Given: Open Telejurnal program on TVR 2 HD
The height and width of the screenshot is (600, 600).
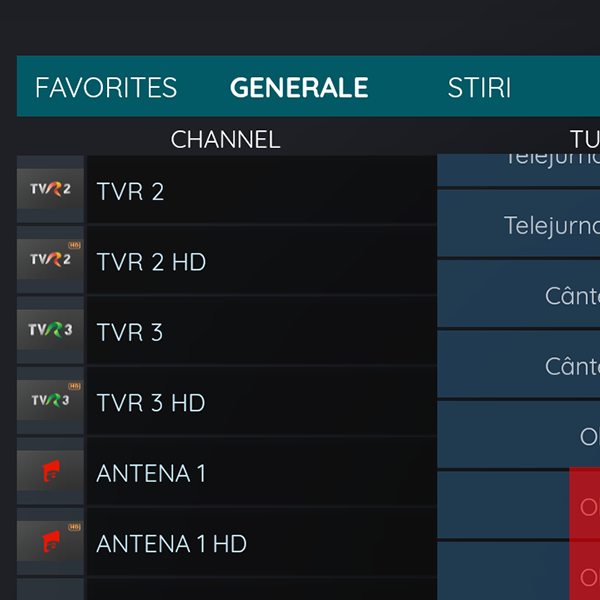Looking at the screenshot, I should (x=518, y=223).
